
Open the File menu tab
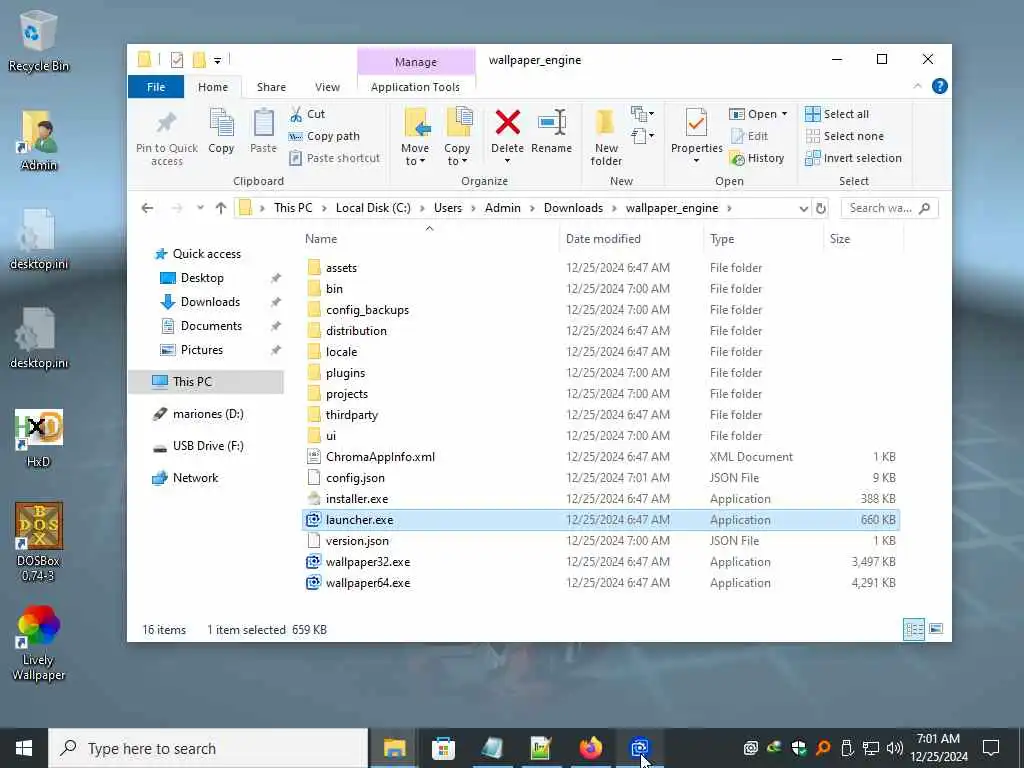156,87
